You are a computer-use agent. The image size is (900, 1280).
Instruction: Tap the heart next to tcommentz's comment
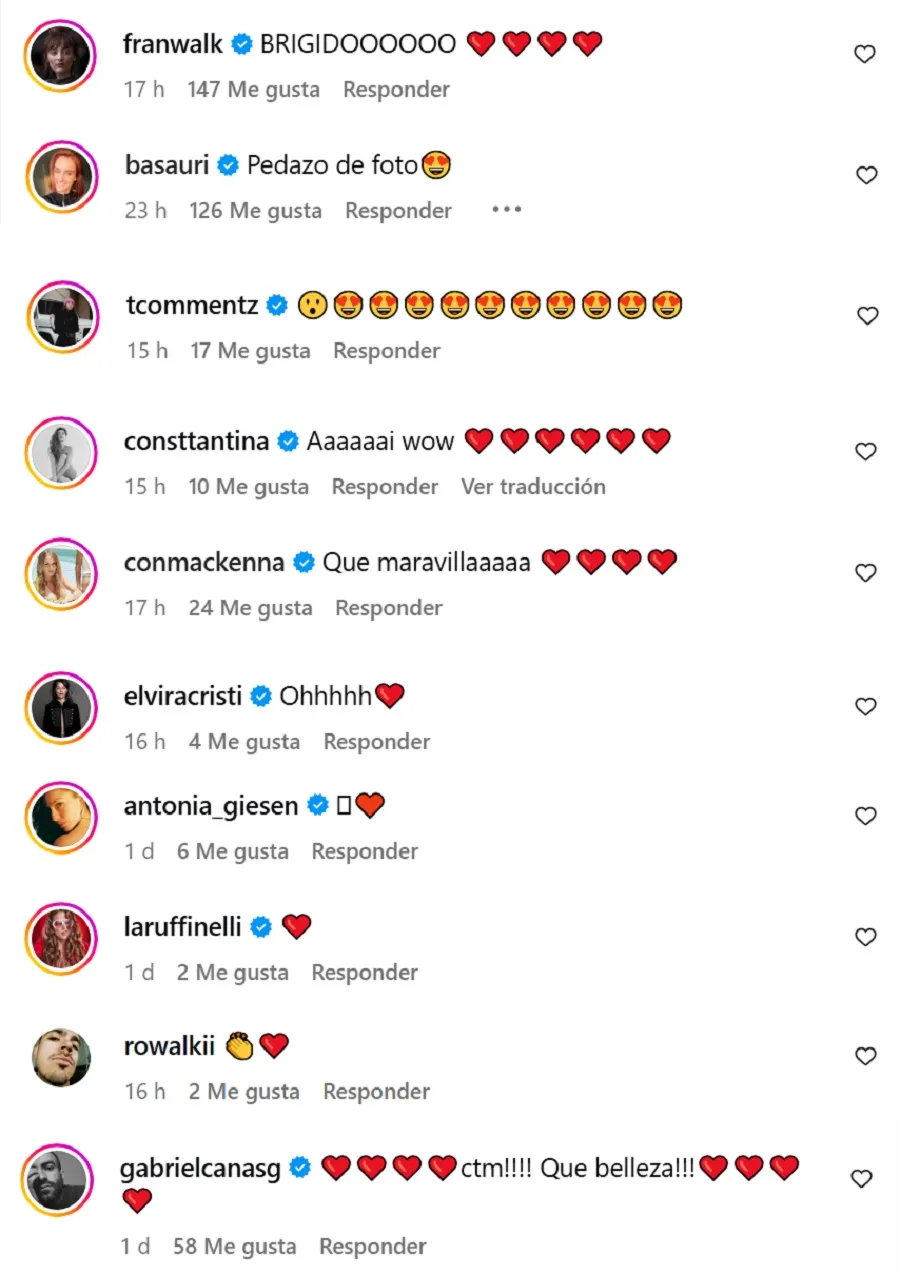pyautogui.click(x=867, y=316)
